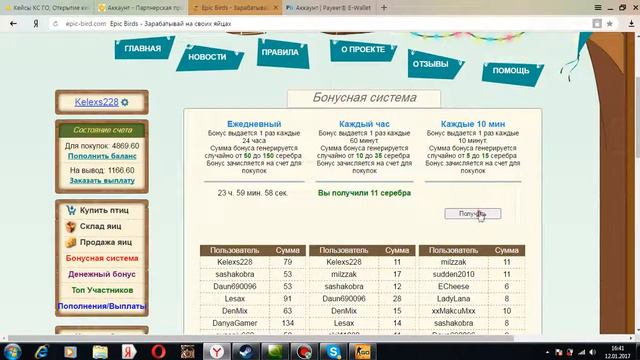Screen dimensions: 640x360
Task: Open the Денежный бонус menu item
Action: [102, 274]
